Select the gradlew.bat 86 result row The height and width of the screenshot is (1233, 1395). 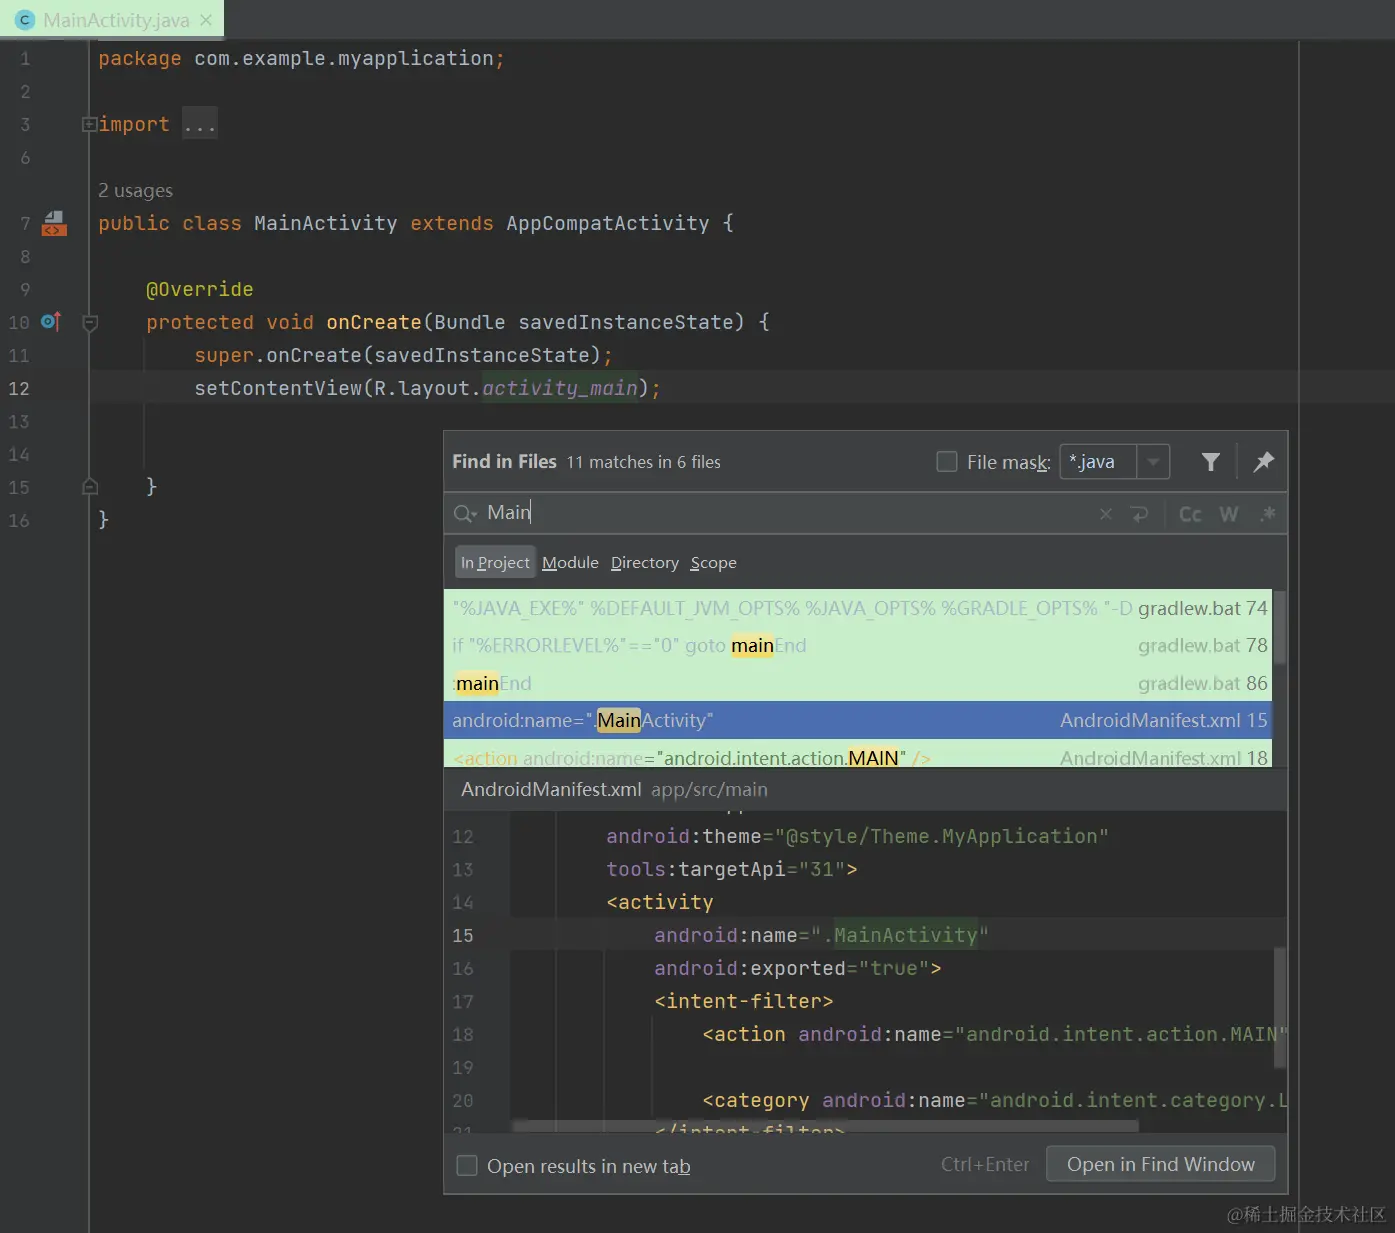click(x=858, y=683)
